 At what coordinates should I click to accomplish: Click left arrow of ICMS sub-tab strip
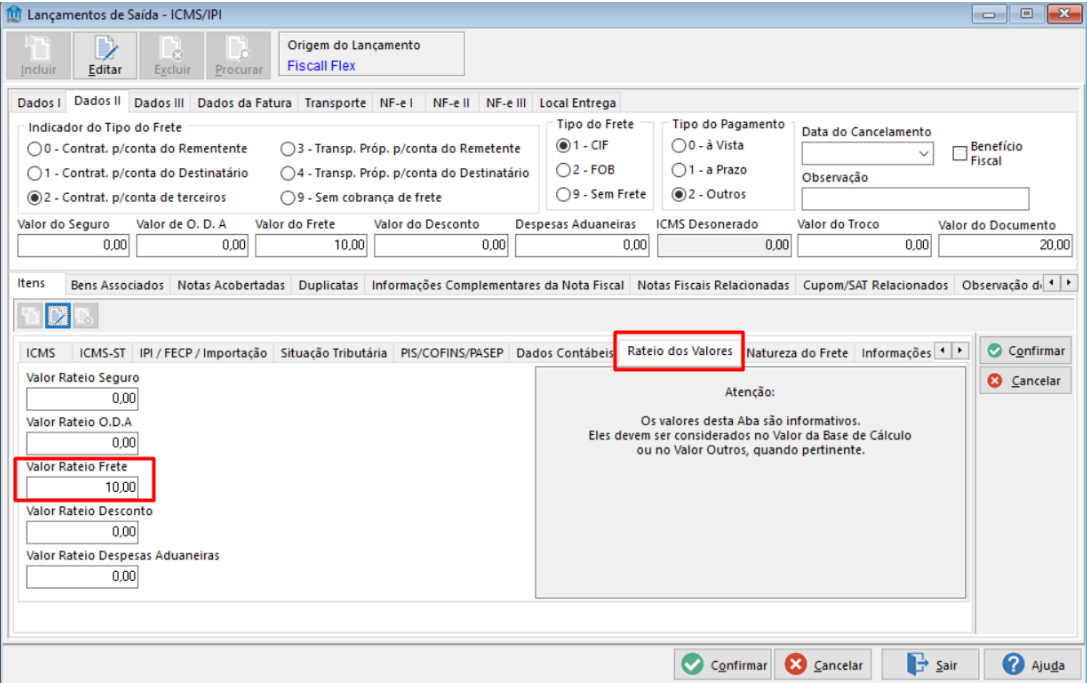pos(943,351)
